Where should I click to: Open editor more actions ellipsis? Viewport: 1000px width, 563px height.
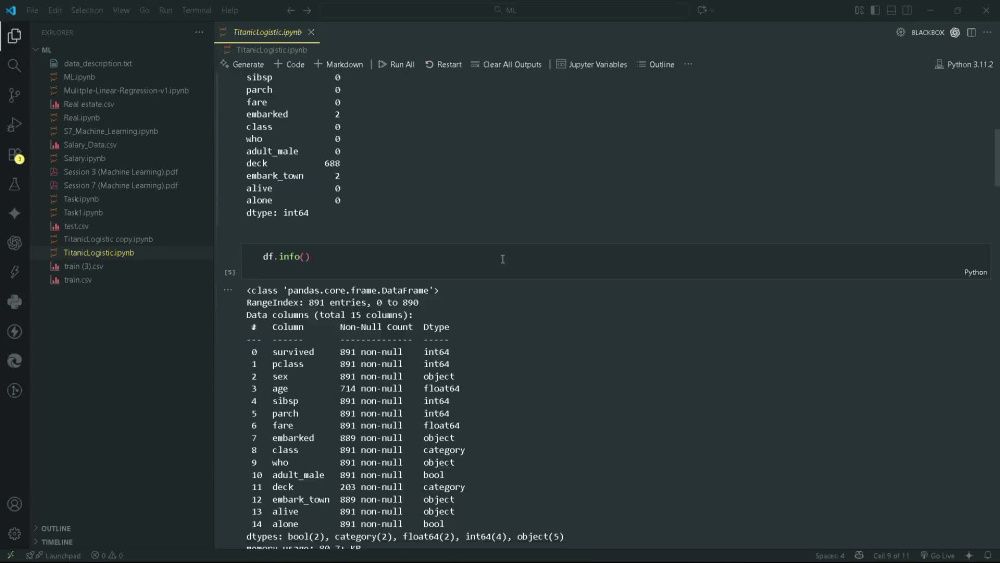(987, 32)
